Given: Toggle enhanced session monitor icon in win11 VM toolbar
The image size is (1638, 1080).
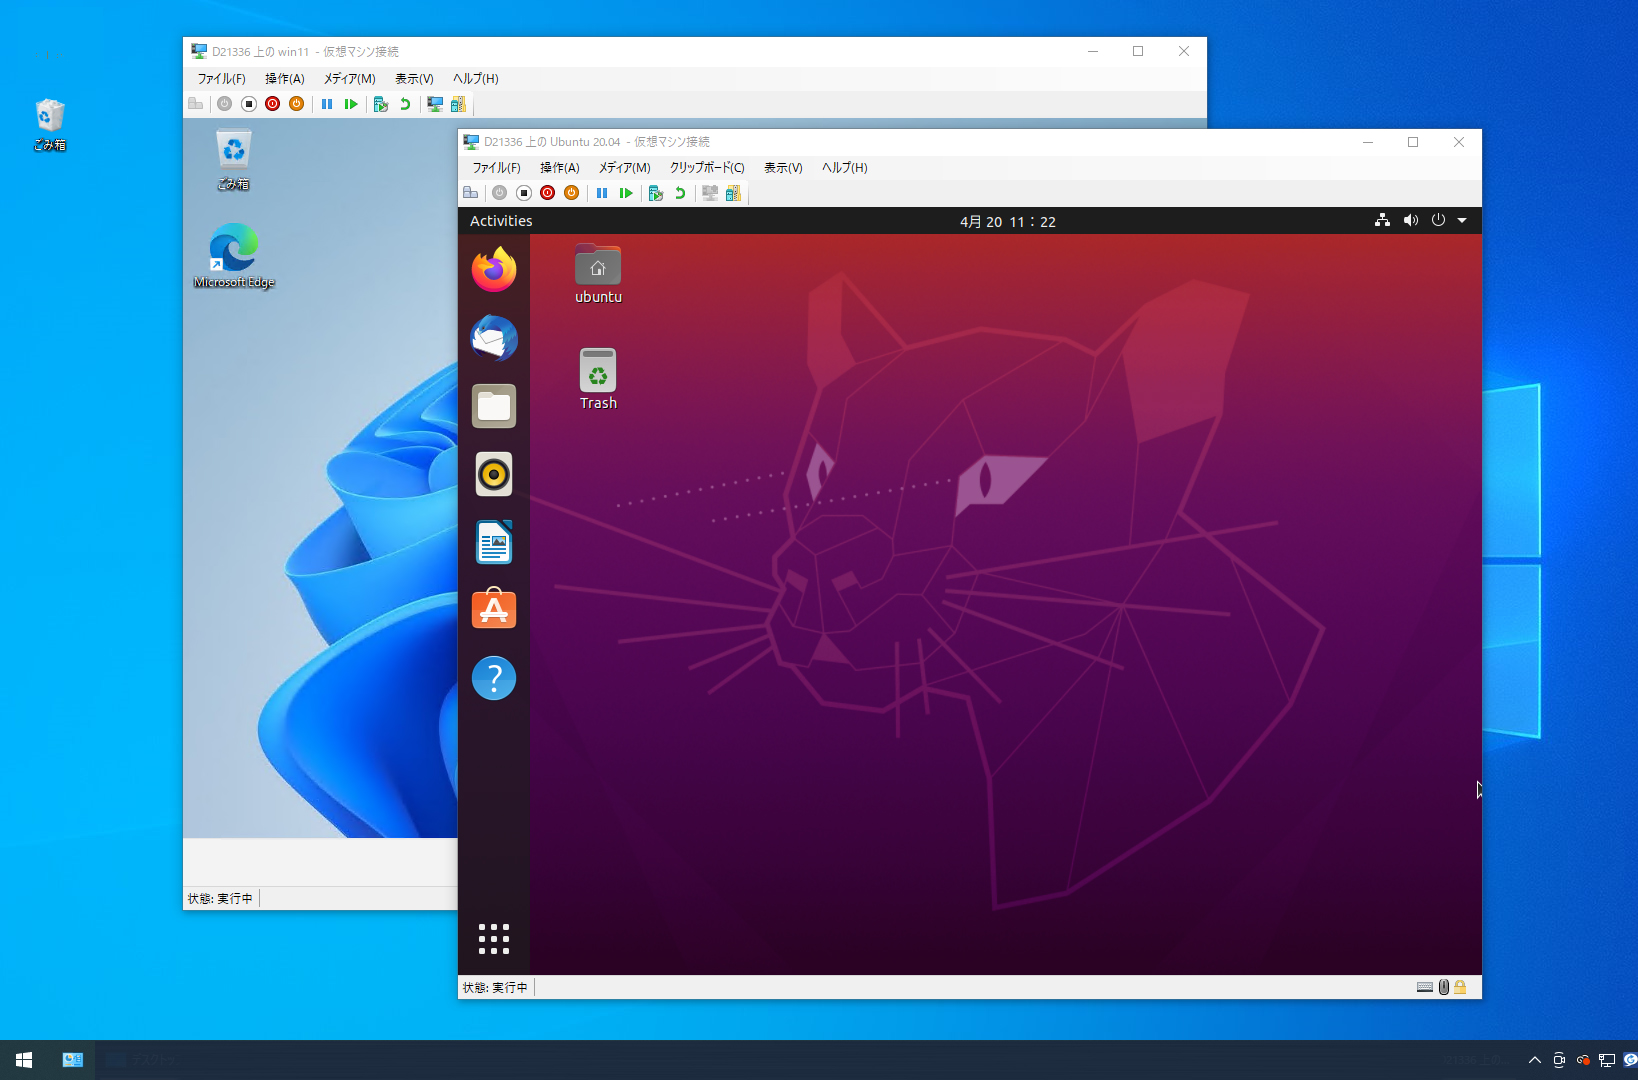Looking at the screenshot, I should click(x=435, y=104).
